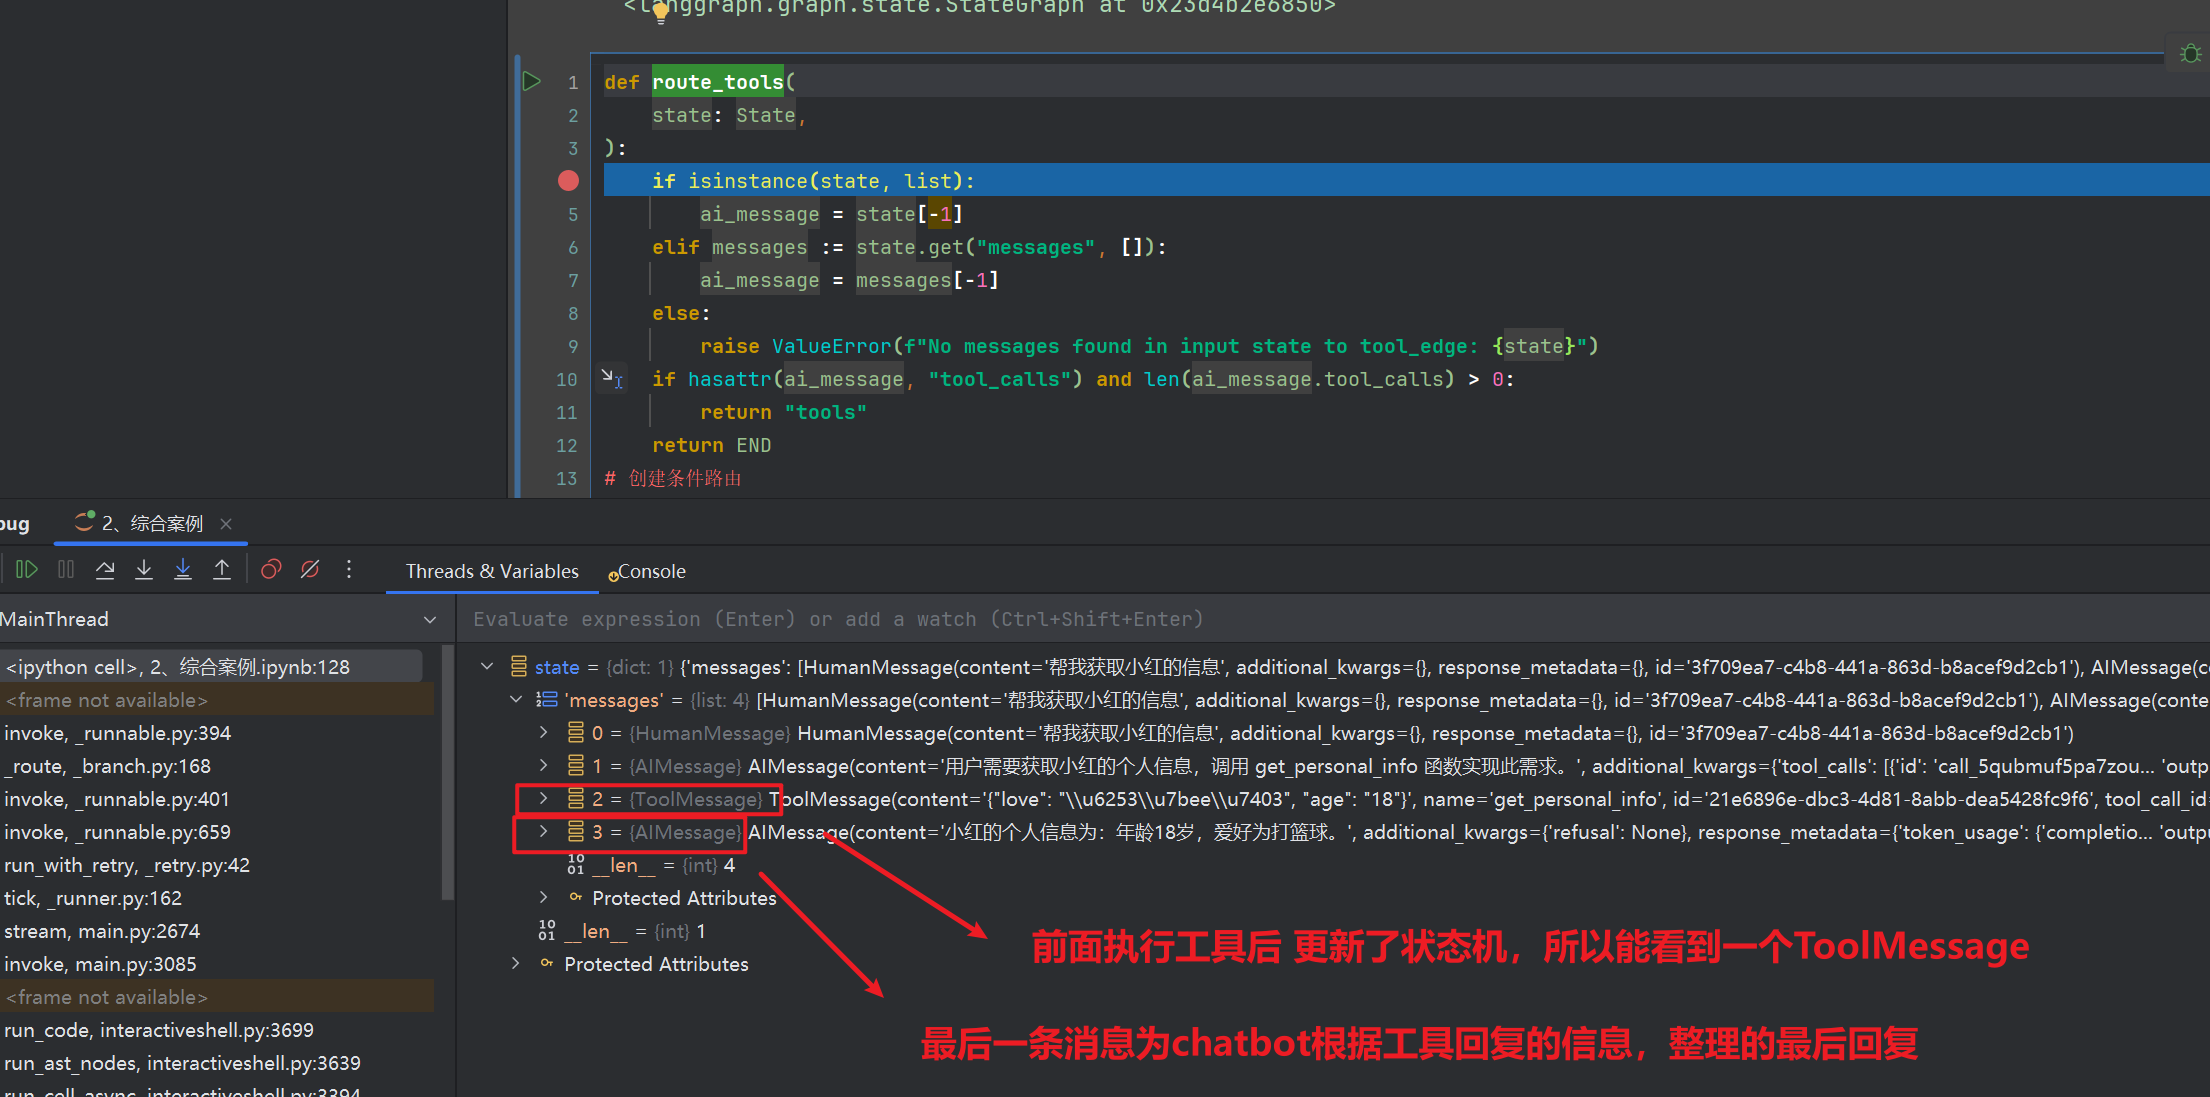Open the View Breakpoints dialog icon
Viewport: 2210px width, 1097px height.
[270, 569]
